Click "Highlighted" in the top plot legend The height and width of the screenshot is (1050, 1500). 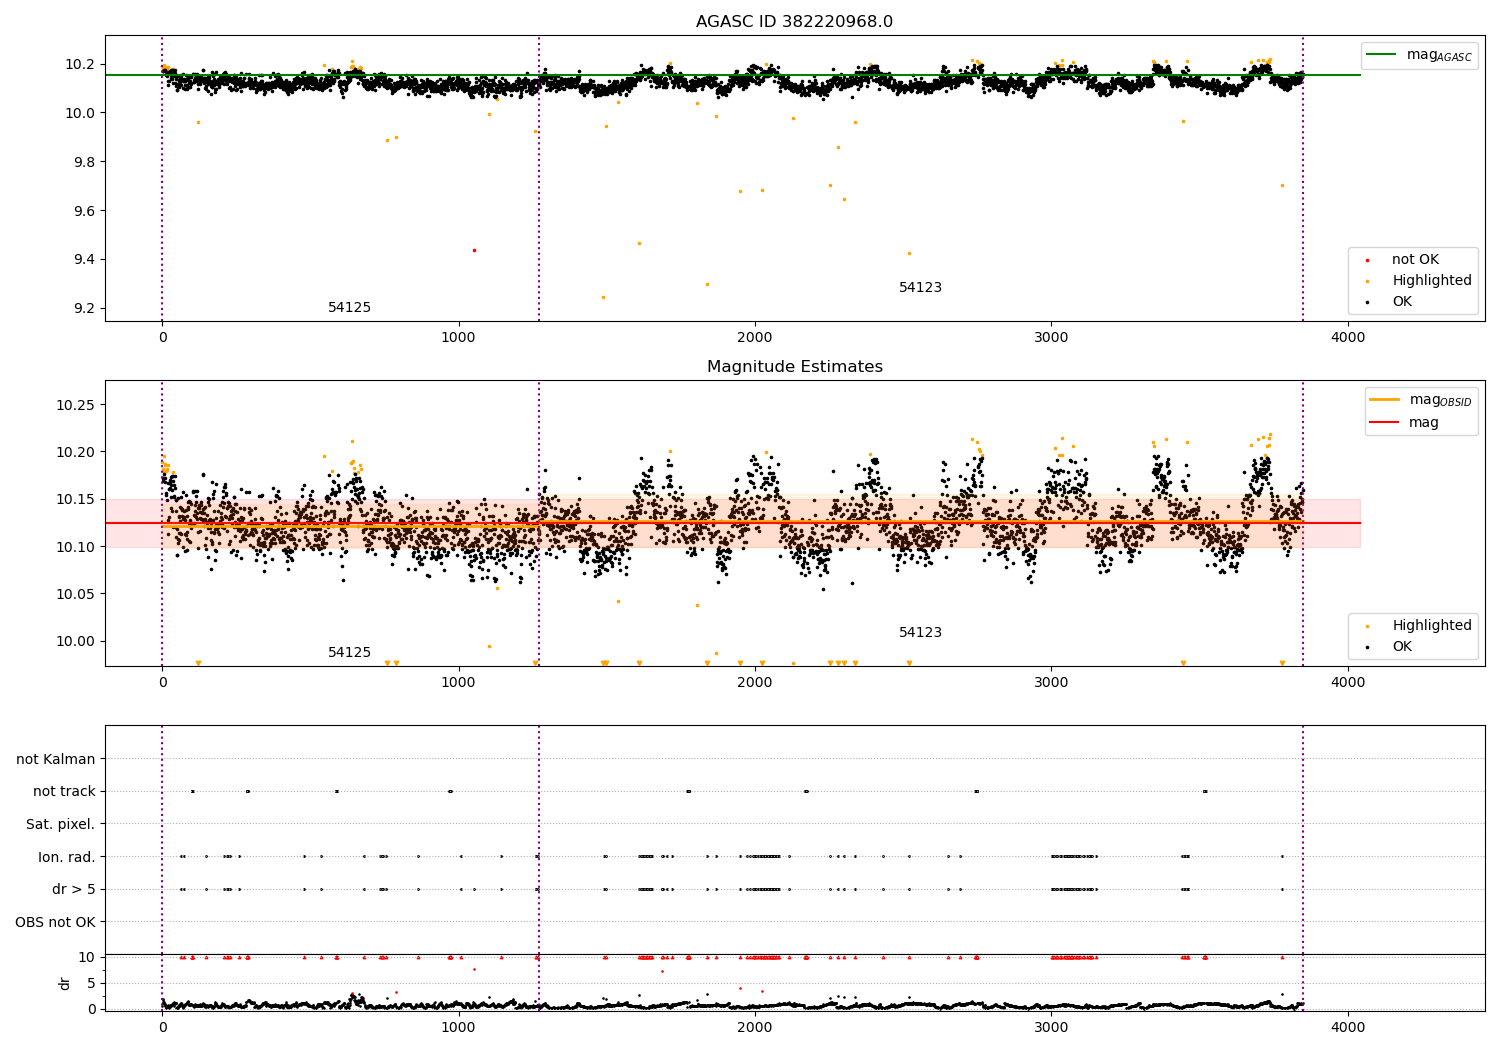tap(1432, 281)
